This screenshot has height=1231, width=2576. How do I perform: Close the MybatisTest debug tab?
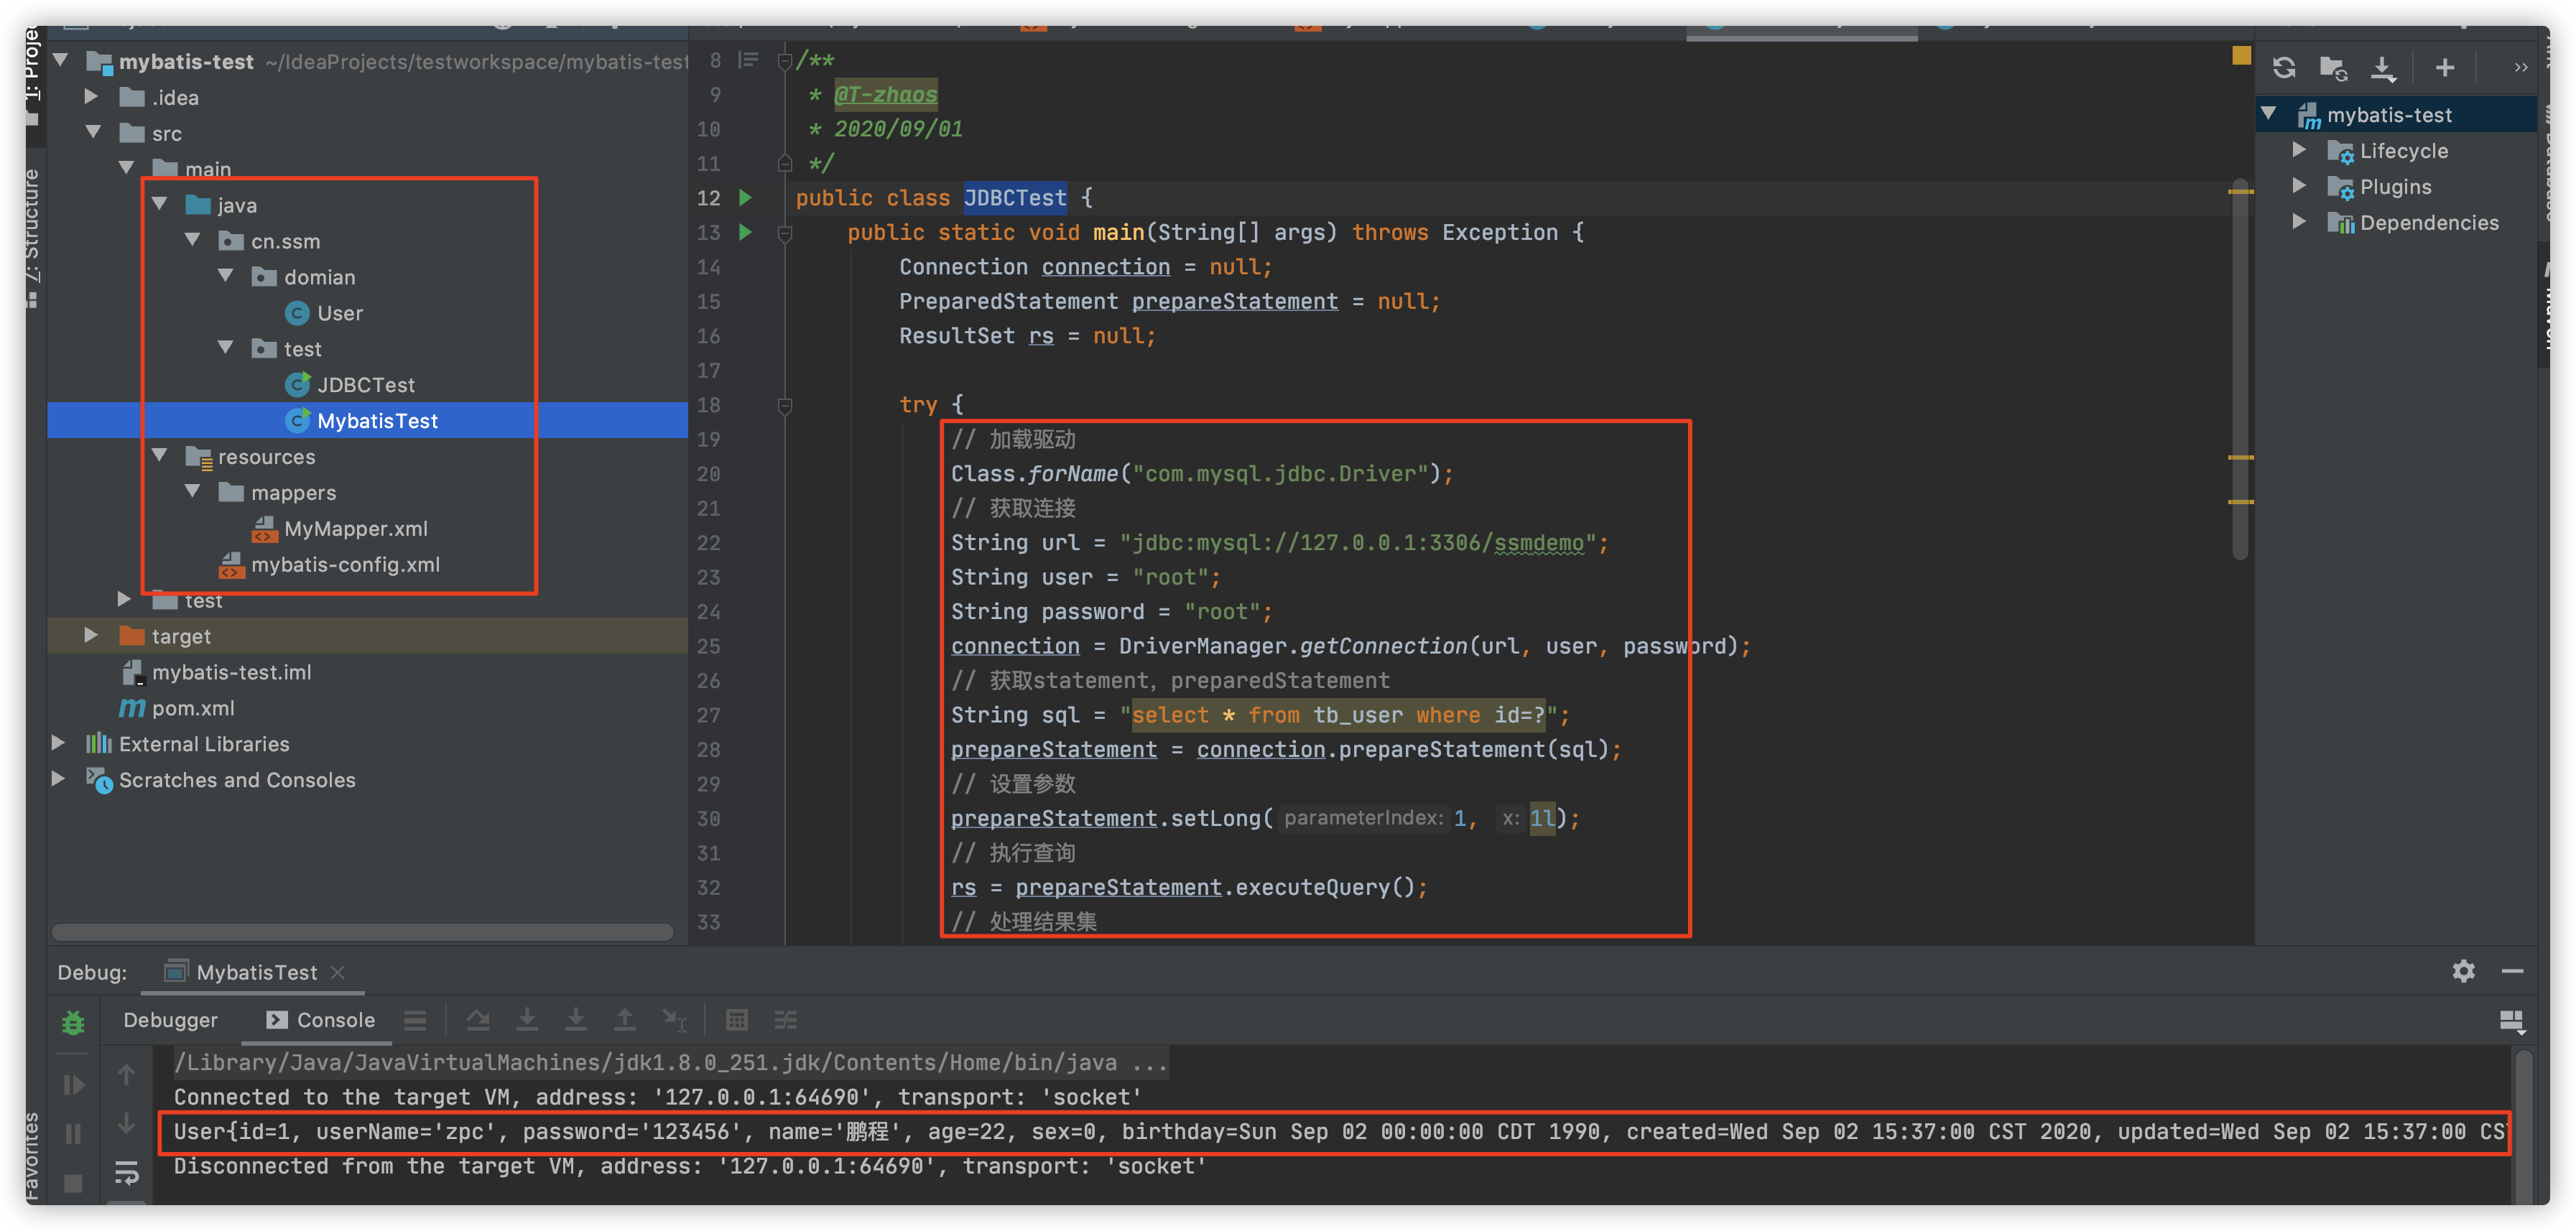click(x=338, y=972)
